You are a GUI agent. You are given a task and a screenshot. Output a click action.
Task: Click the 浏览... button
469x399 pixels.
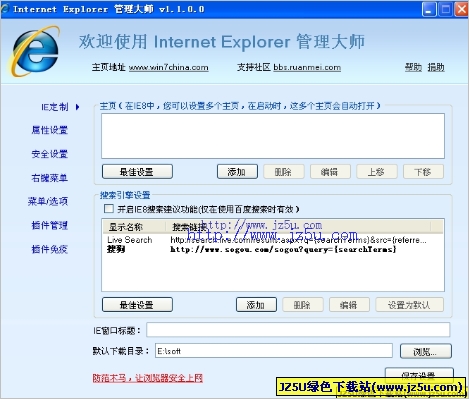pos(426,351)
